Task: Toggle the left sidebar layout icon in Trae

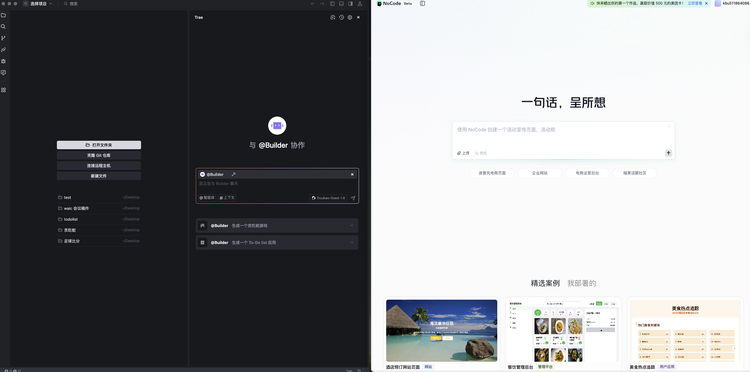Action: (332, 3)
